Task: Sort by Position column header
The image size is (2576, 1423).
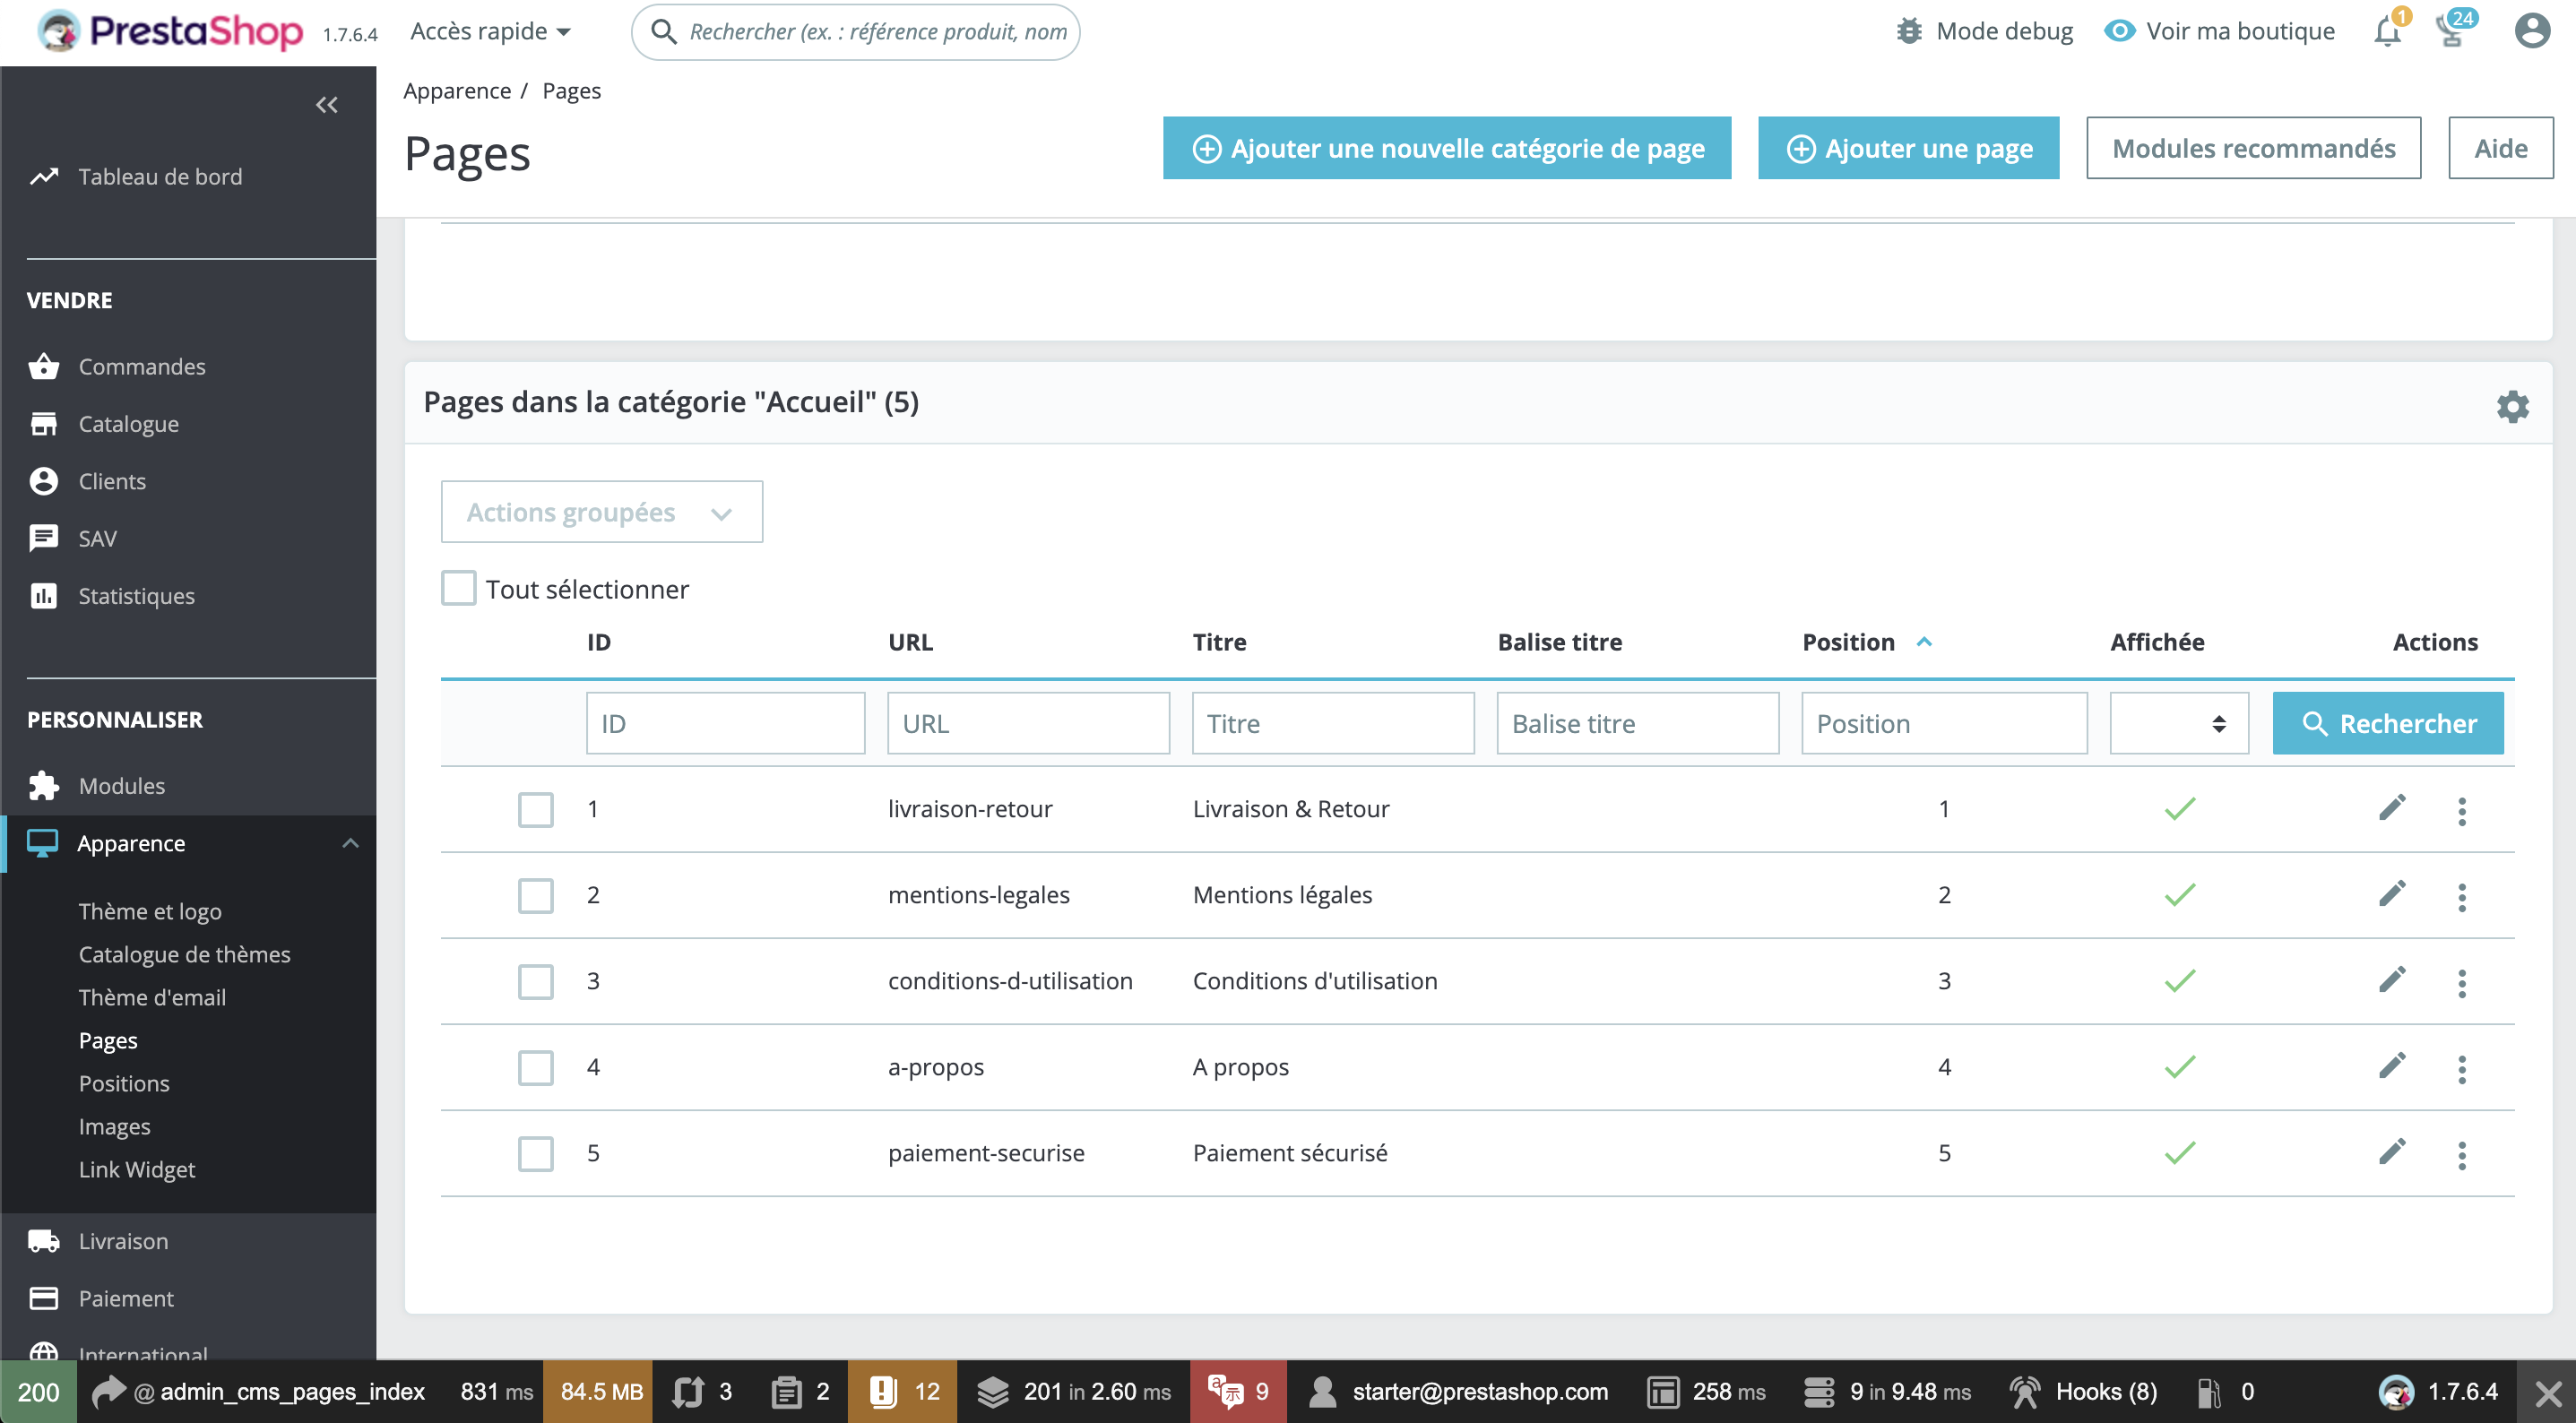Action: click(x=1866, y=642)
